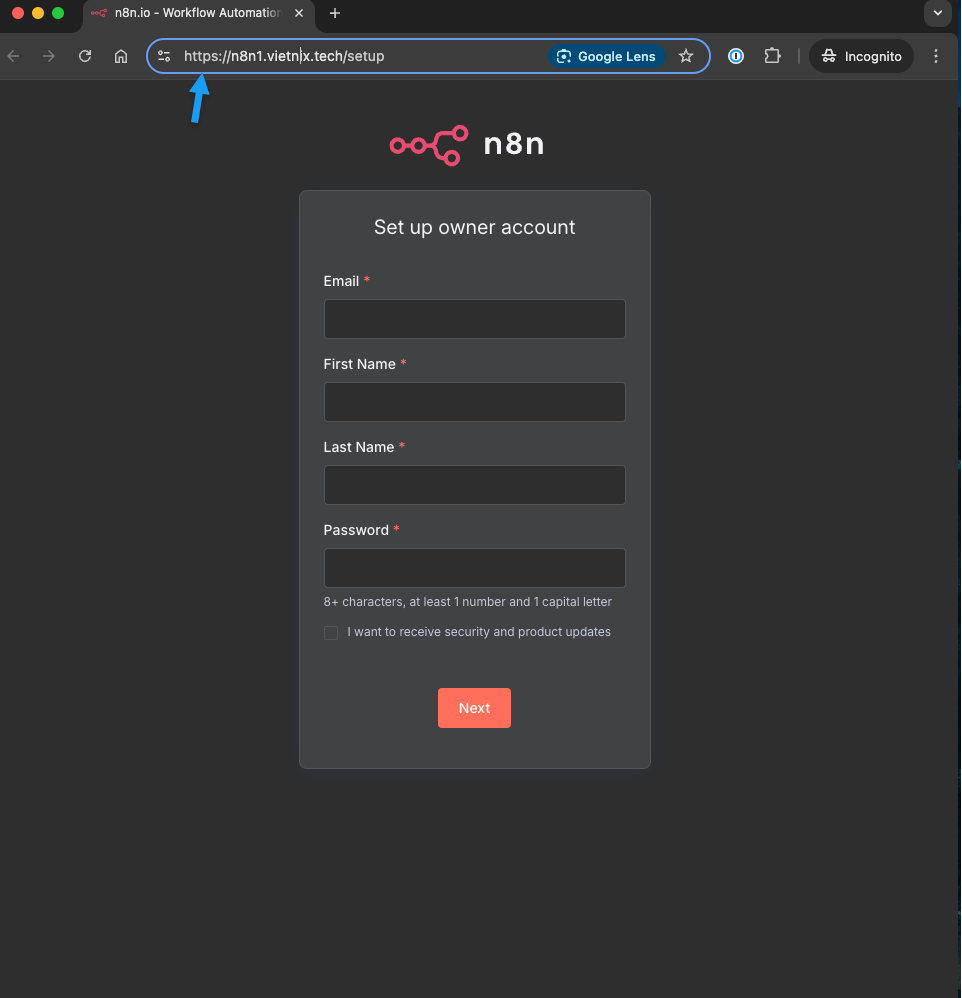Open the Extensions puzzle icon
962x998 pixels.
tap(772, 56)
